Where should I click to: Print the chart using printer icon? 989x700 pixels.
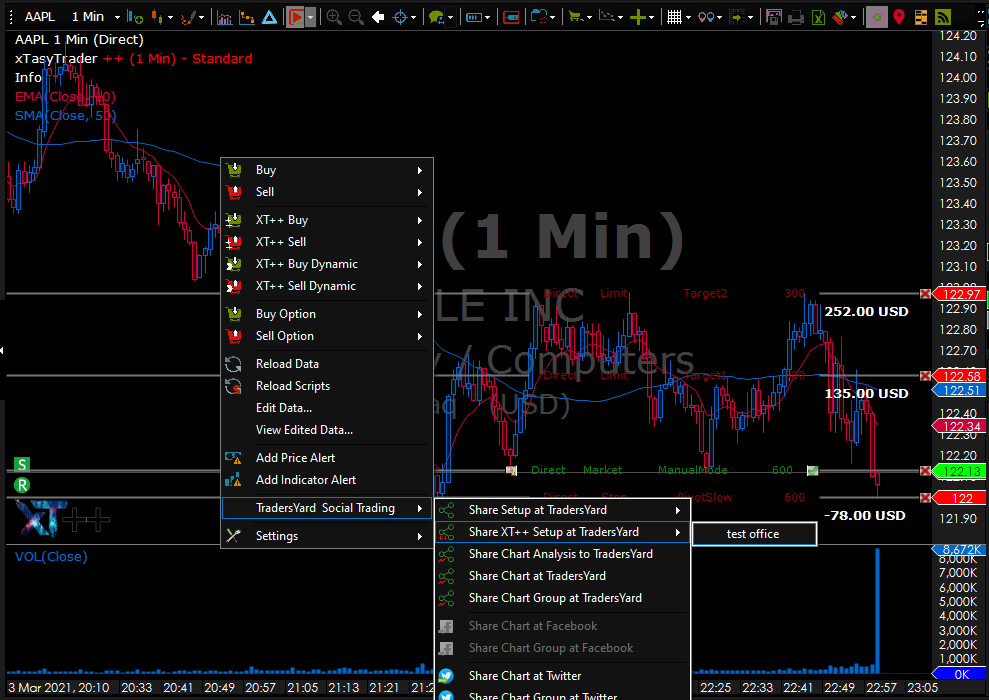pos(796,17)
